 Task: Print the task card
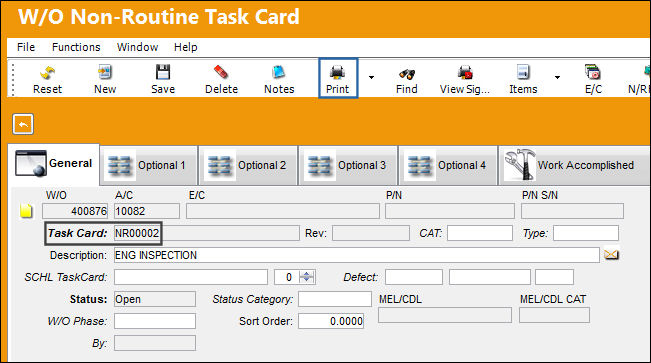pyautogui.click(x=338, y=78)
